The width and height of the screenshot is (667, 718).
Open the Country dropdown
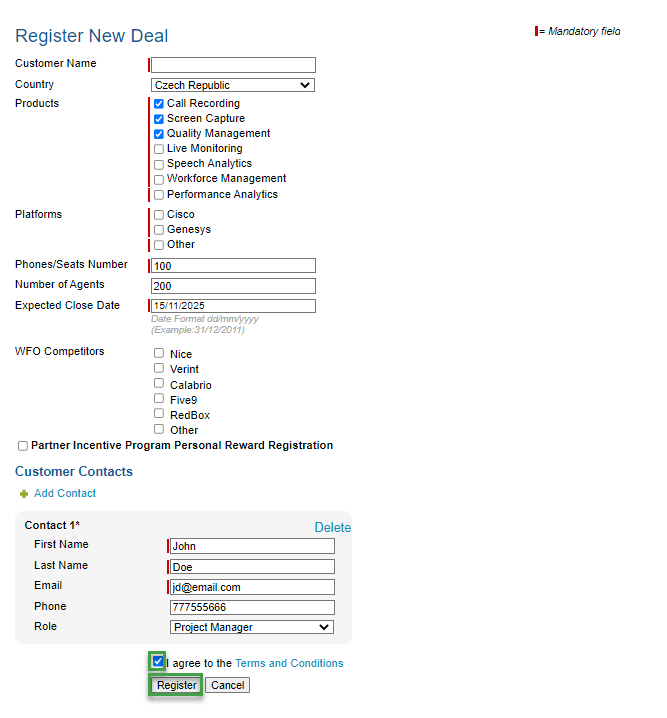coord(233,86)
